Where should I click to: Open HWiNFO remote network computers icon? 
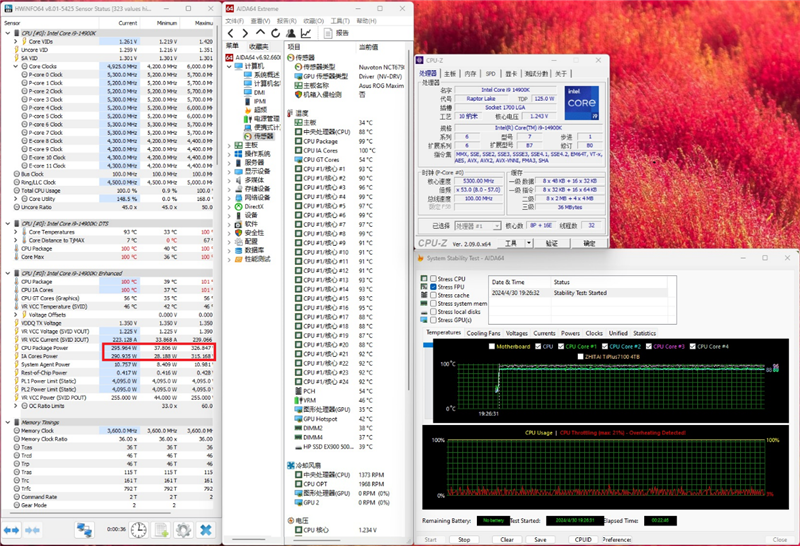[85, 530]
